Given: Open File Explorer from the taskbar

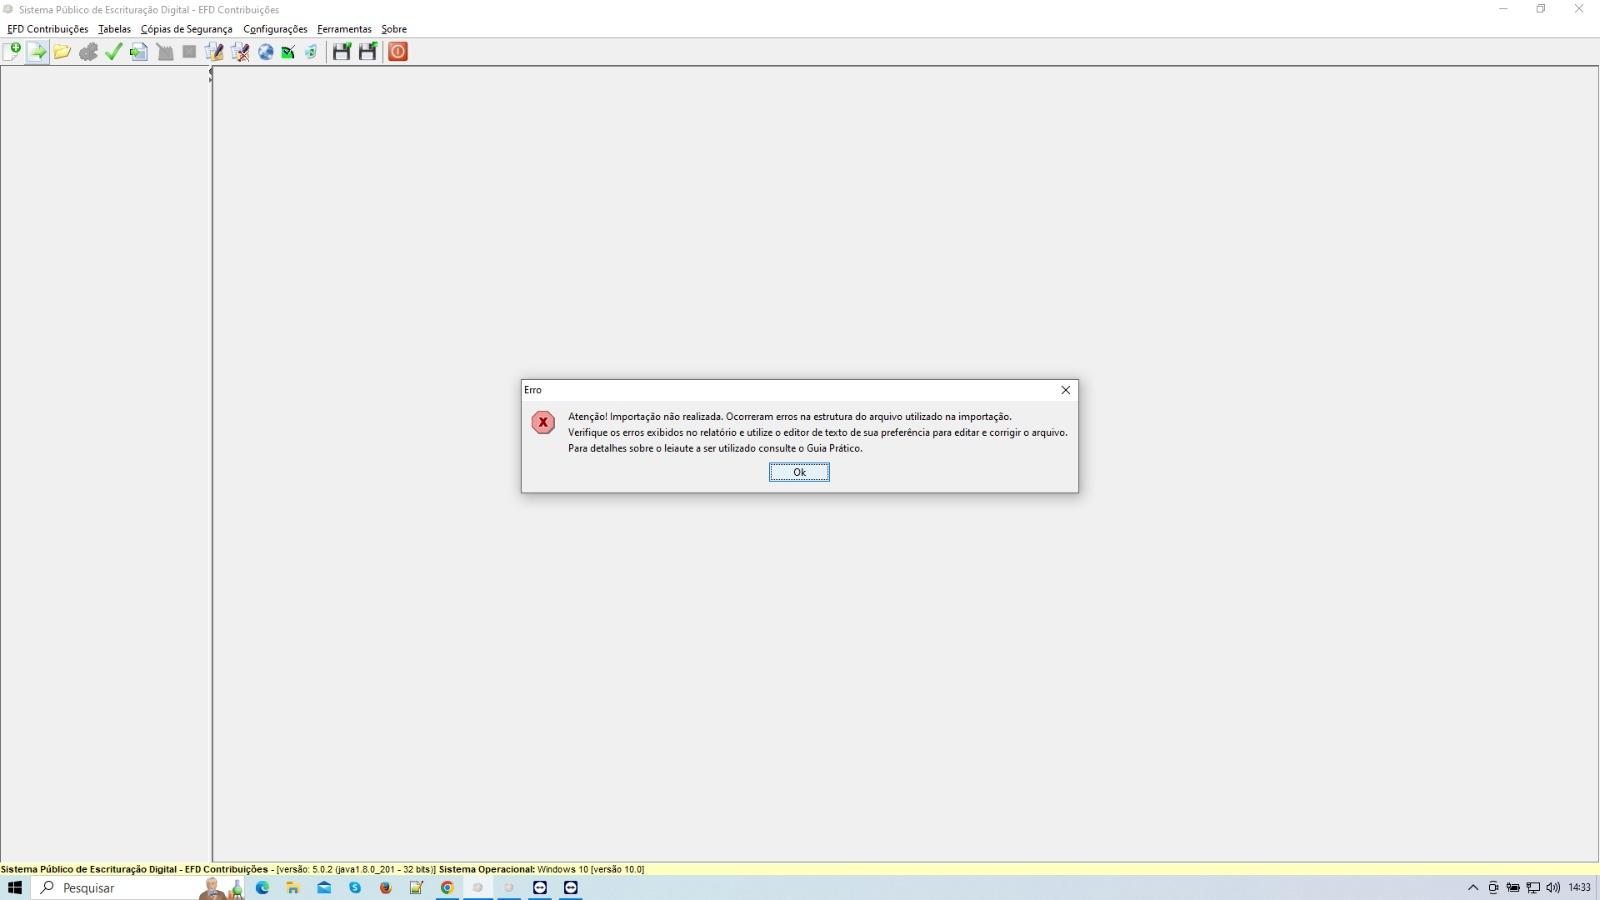Looking at the screenshot, I should (293, 888).
